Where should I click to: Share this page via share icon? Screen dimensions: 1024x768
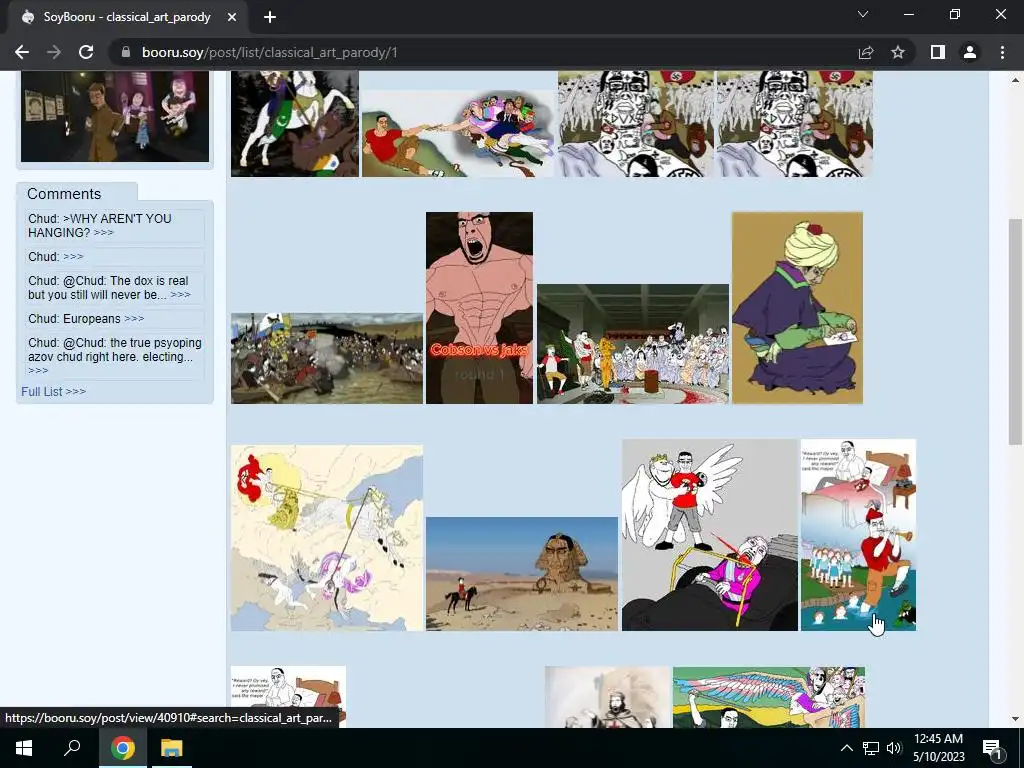866,52
